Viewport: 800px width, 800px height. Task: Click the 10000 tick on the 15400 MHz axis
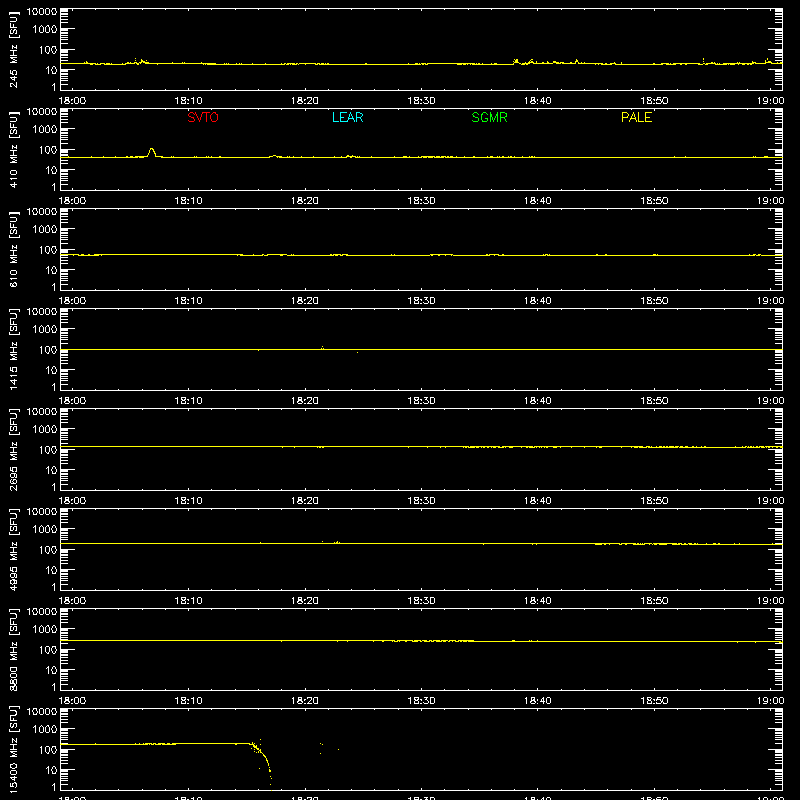(x=42, y=712)
